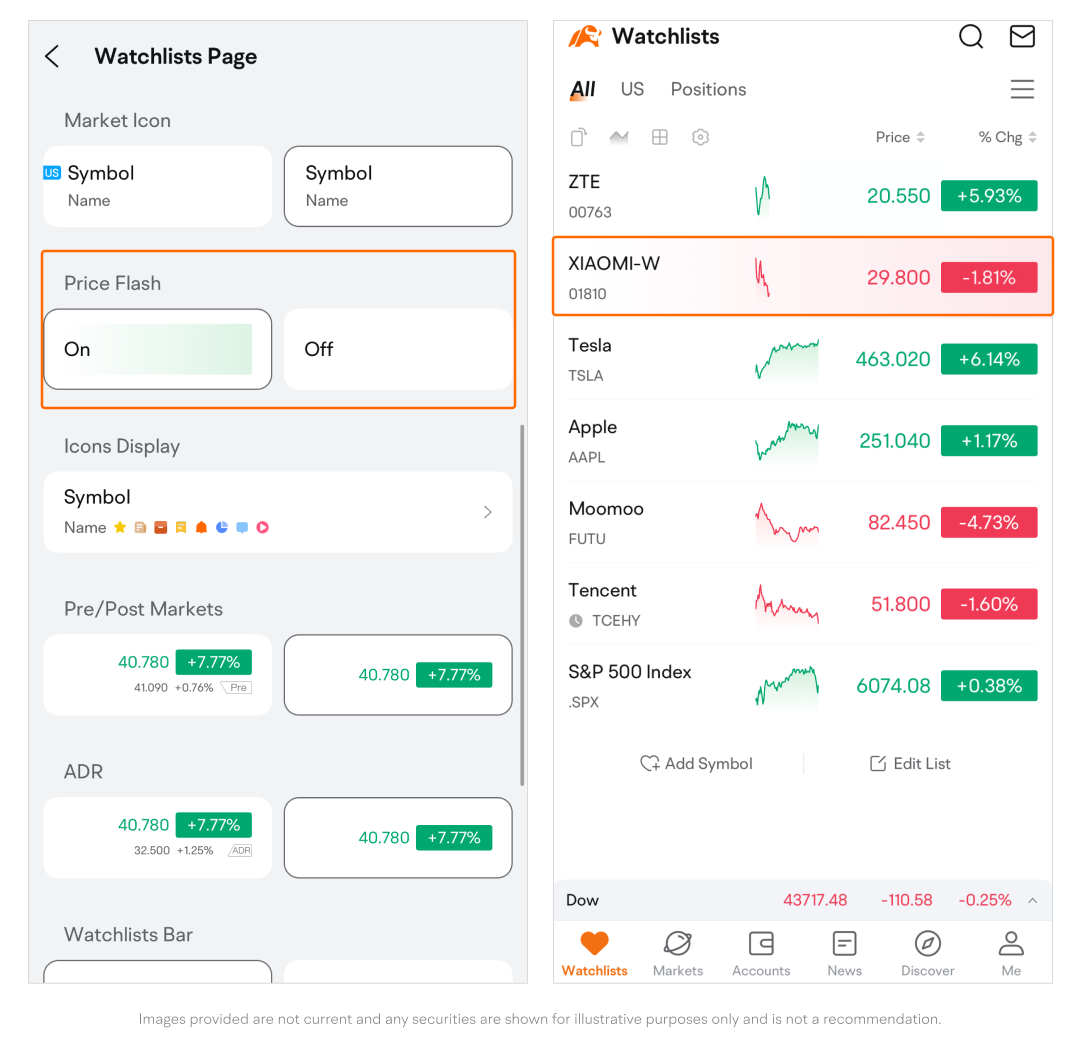Click the pink play icon in Icons Display
Viewport: 1081px width, 1049px height.
click(263, 527)
